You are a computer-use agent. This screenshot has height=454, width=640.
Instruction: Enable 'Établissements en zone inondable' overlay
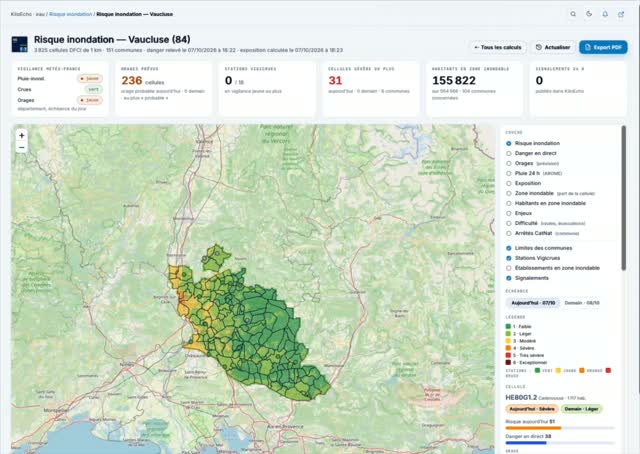509,268
